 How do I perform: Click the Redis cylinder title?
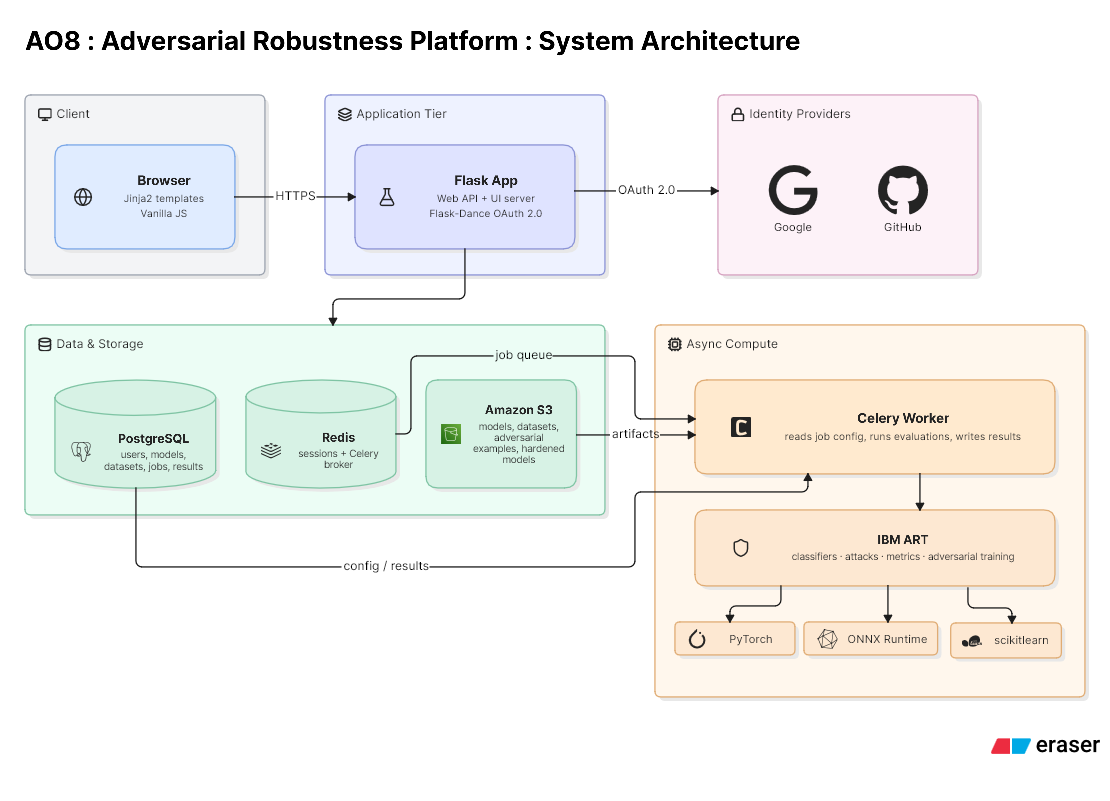tap(338, 437)
